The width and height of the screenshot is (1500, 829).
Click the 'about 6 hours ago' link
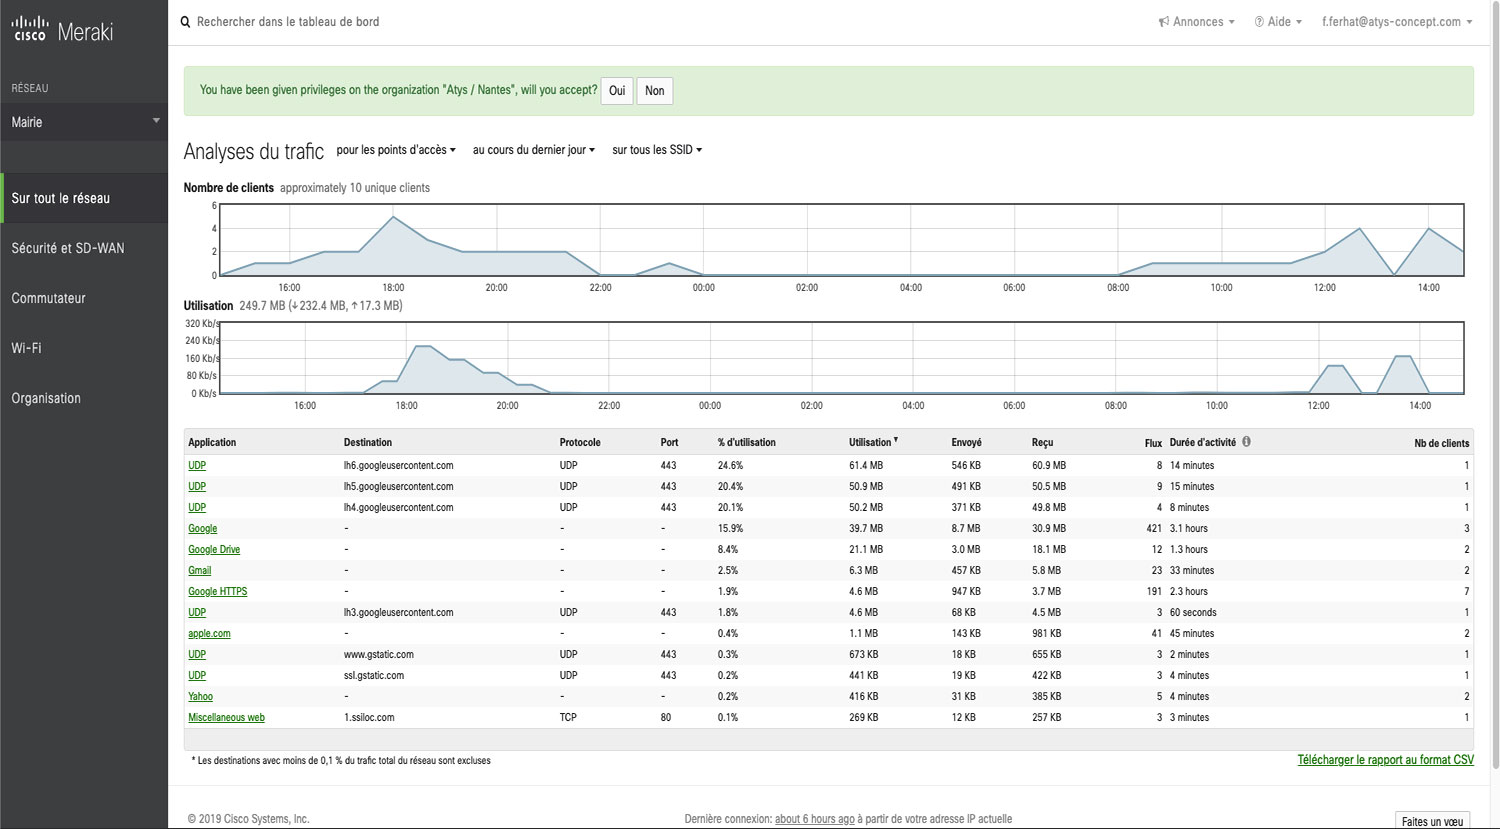[815, 819]
